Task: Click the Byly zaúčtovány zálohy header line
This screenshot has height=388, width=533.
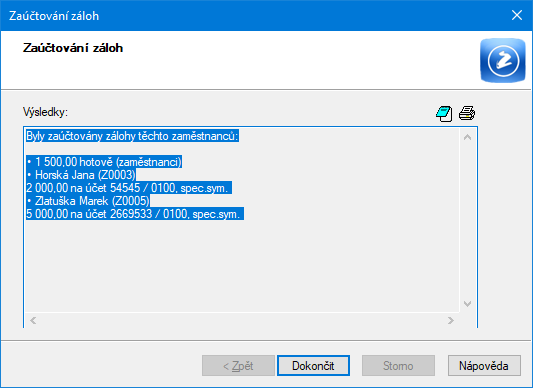Action: pyautogui.click(x=133, y=136)
